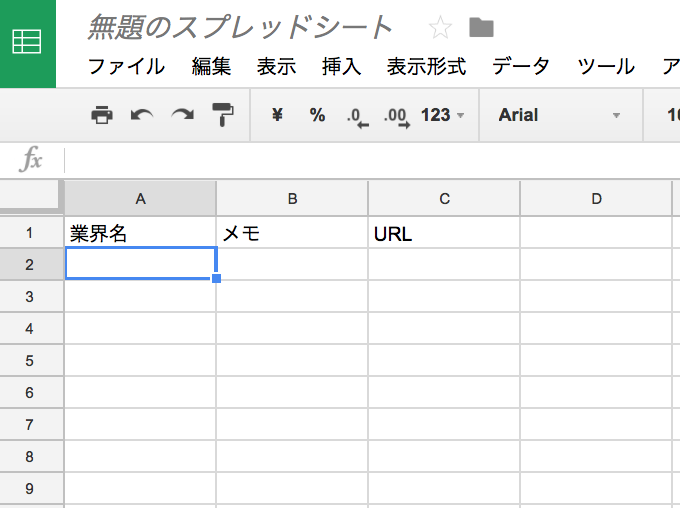680x508 pixels.
Task: Redo the last action
Action: [182, 115]
